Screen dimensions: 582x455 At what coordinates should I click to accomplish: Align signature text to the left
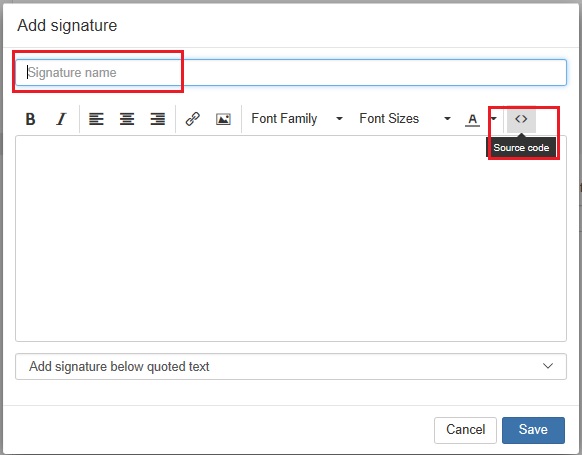pyautogui.click(x=96, y=119)
